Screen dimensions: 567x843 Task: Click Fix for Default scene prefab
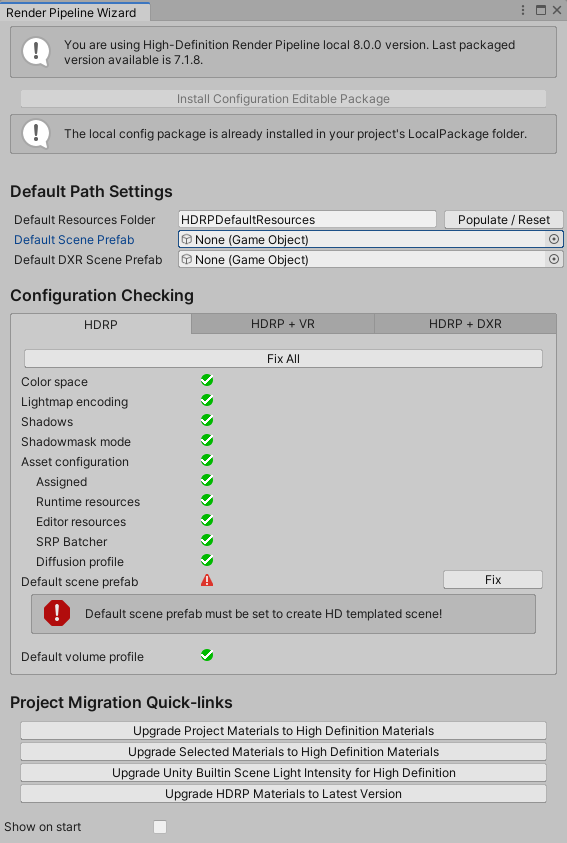point(493,580)
